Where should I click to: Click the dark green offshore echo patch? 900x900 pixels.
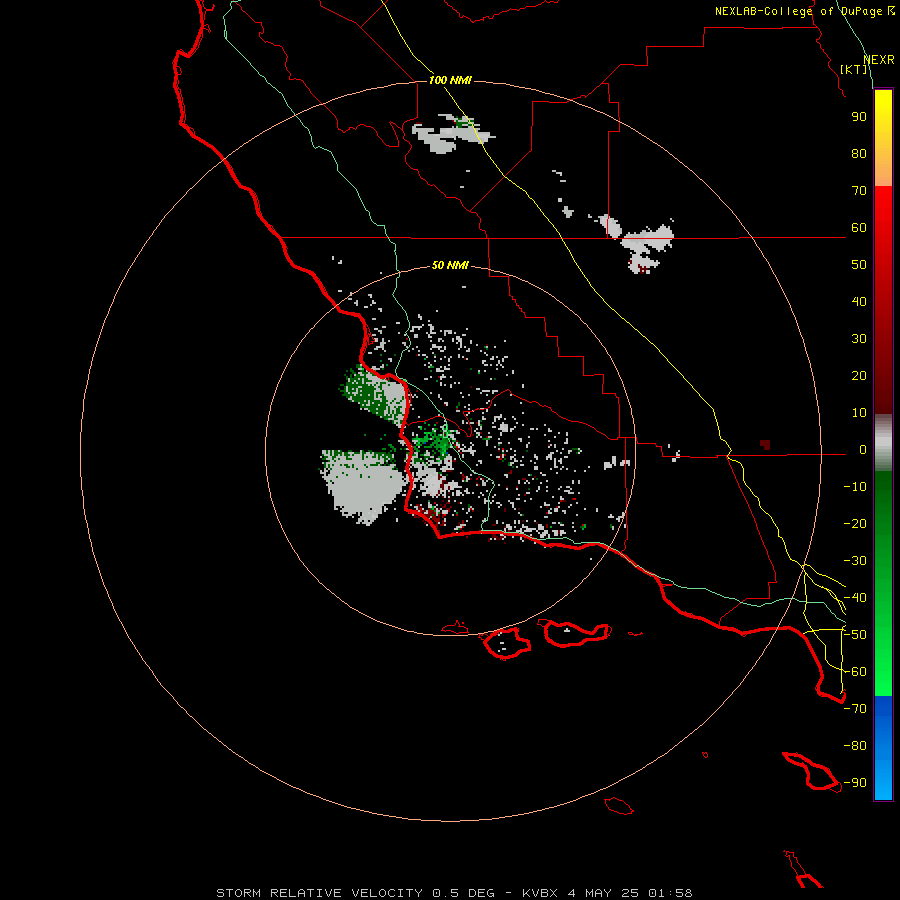point(373,393)
